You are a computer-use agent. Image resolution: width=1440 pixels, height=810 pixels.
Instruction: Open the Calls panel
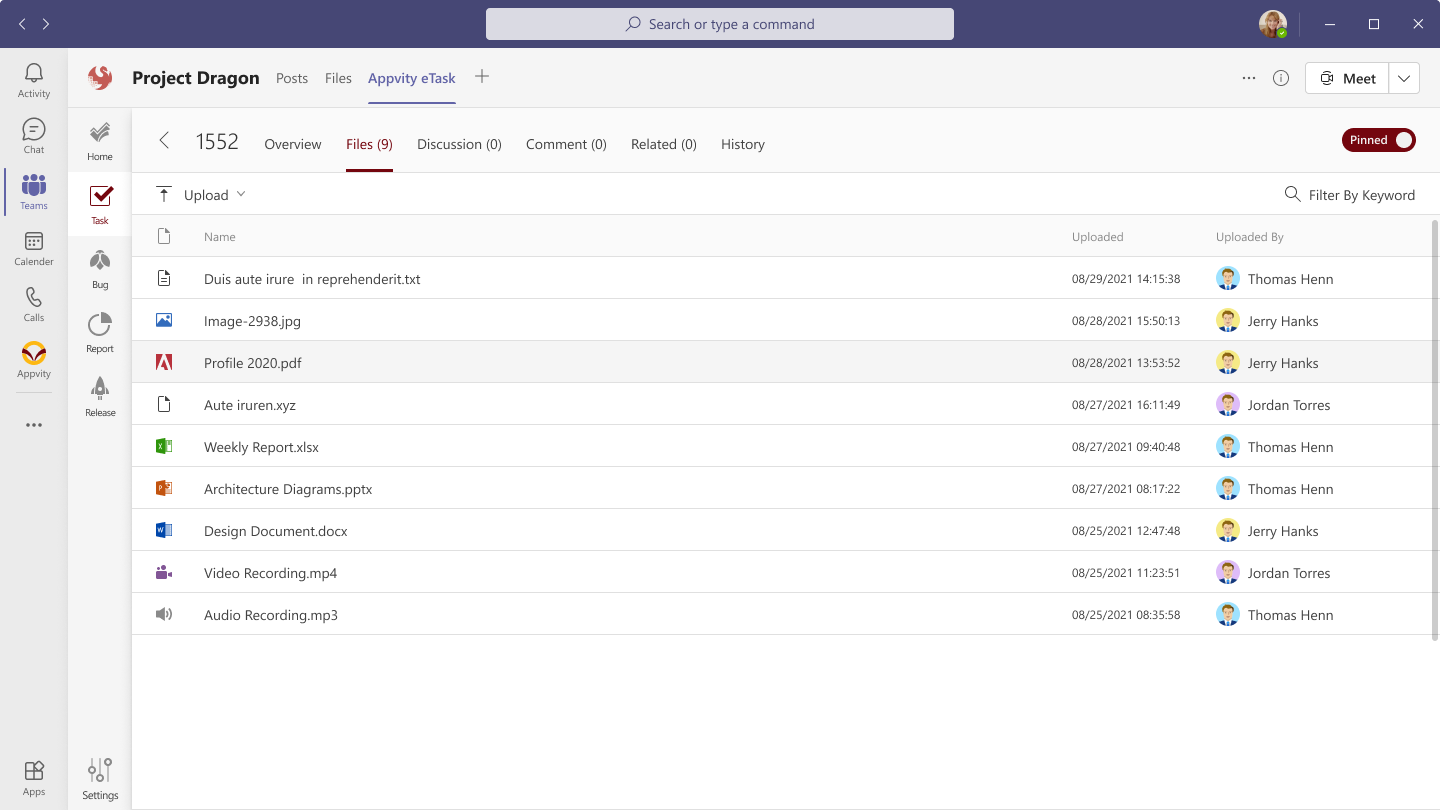coord(33,304)
